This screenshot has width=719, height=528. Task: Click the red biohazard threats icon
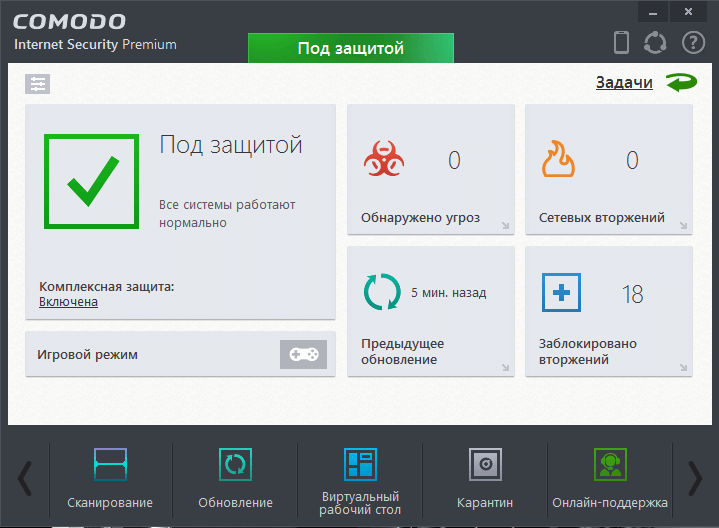tap(384, 159)
